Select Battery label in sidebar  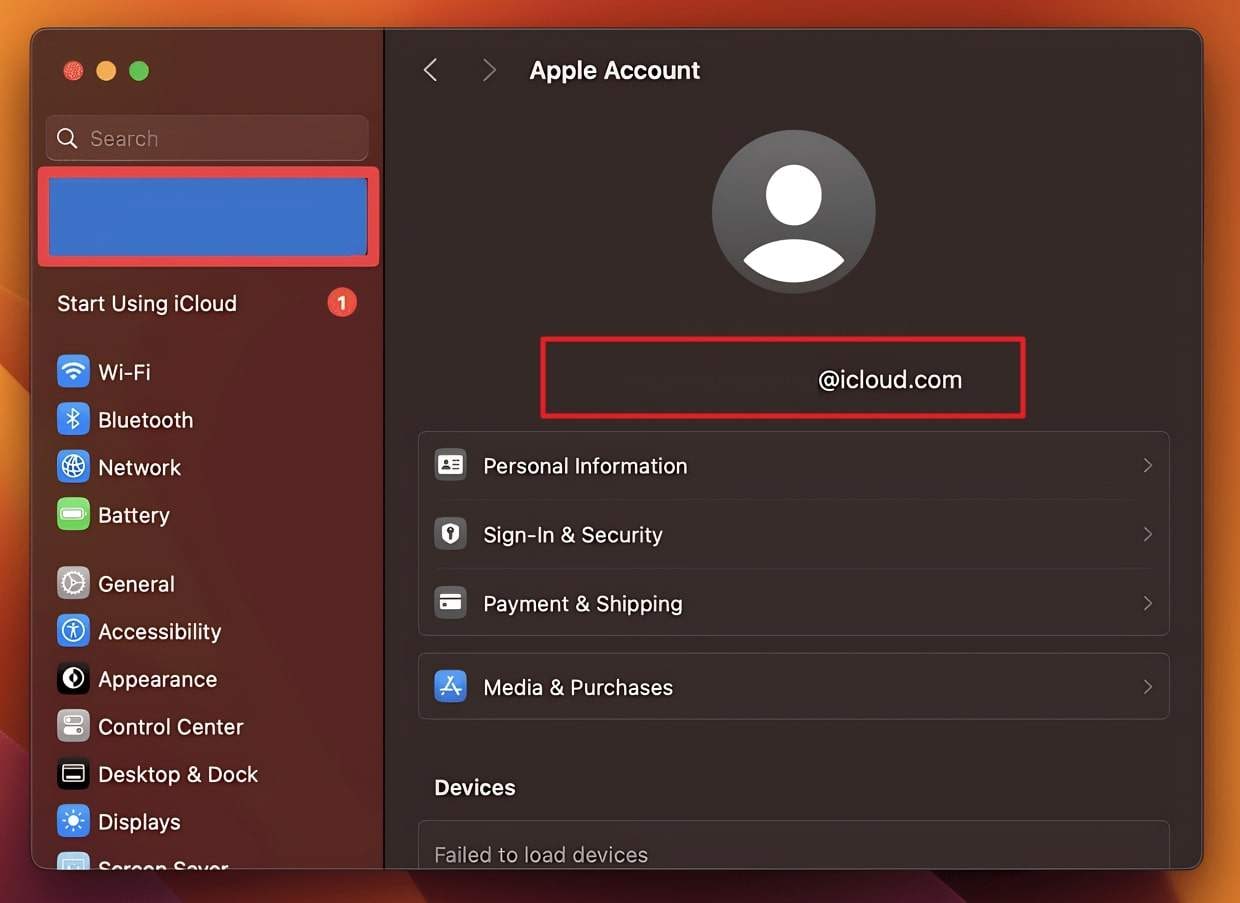[134, 515]
